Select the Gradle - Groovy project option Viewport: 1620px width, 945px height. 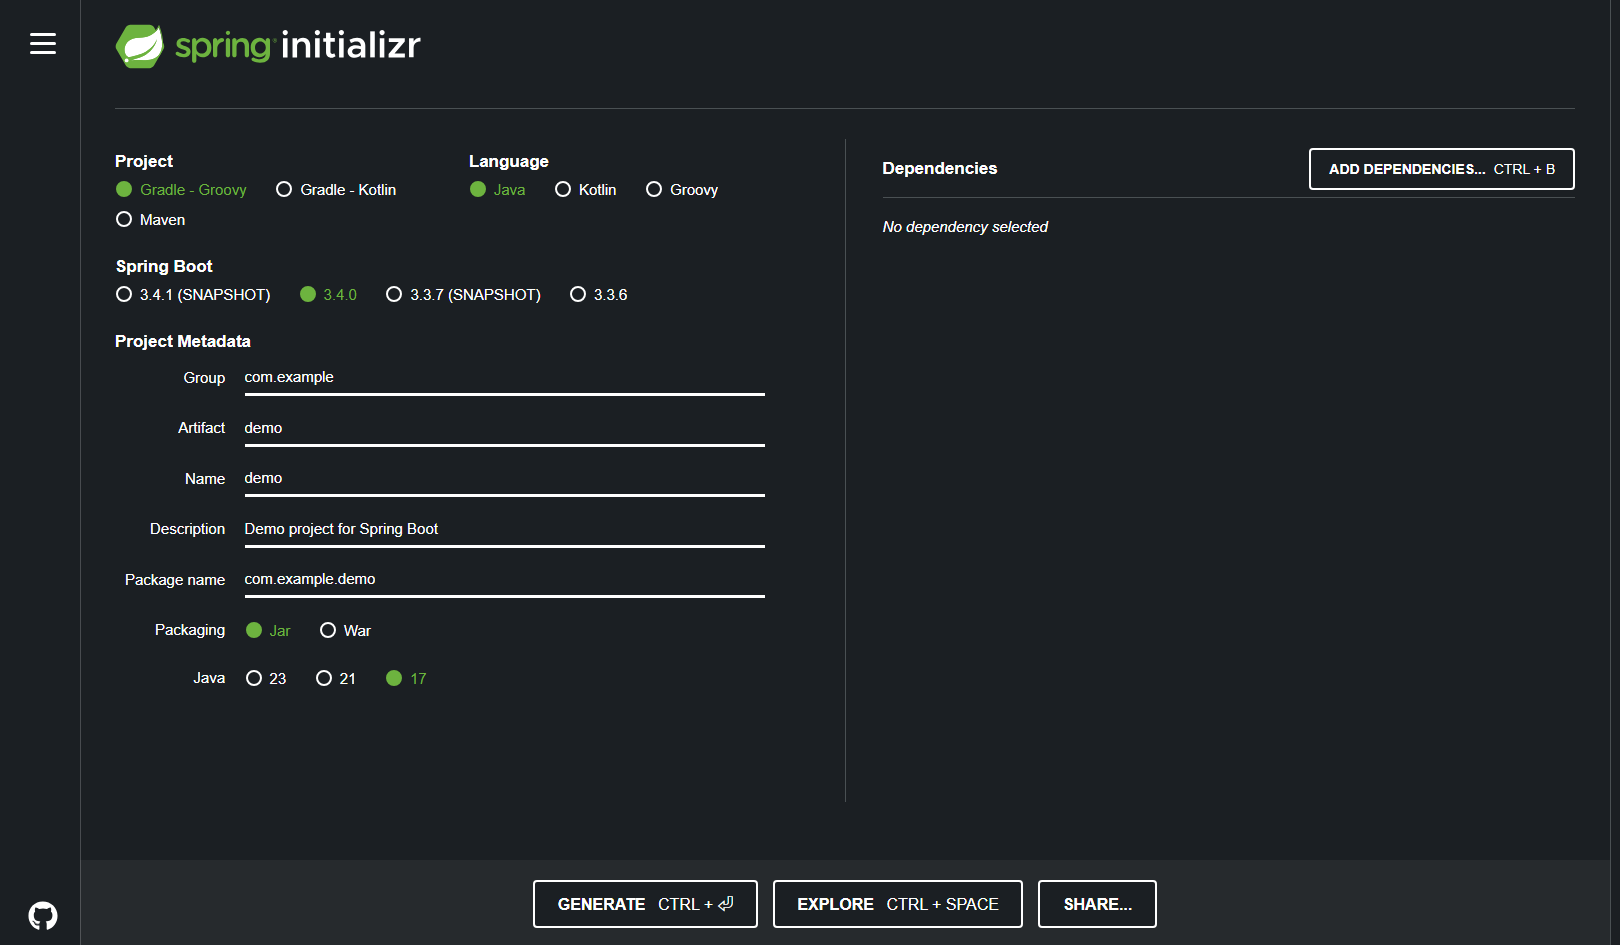coord(181,190)
